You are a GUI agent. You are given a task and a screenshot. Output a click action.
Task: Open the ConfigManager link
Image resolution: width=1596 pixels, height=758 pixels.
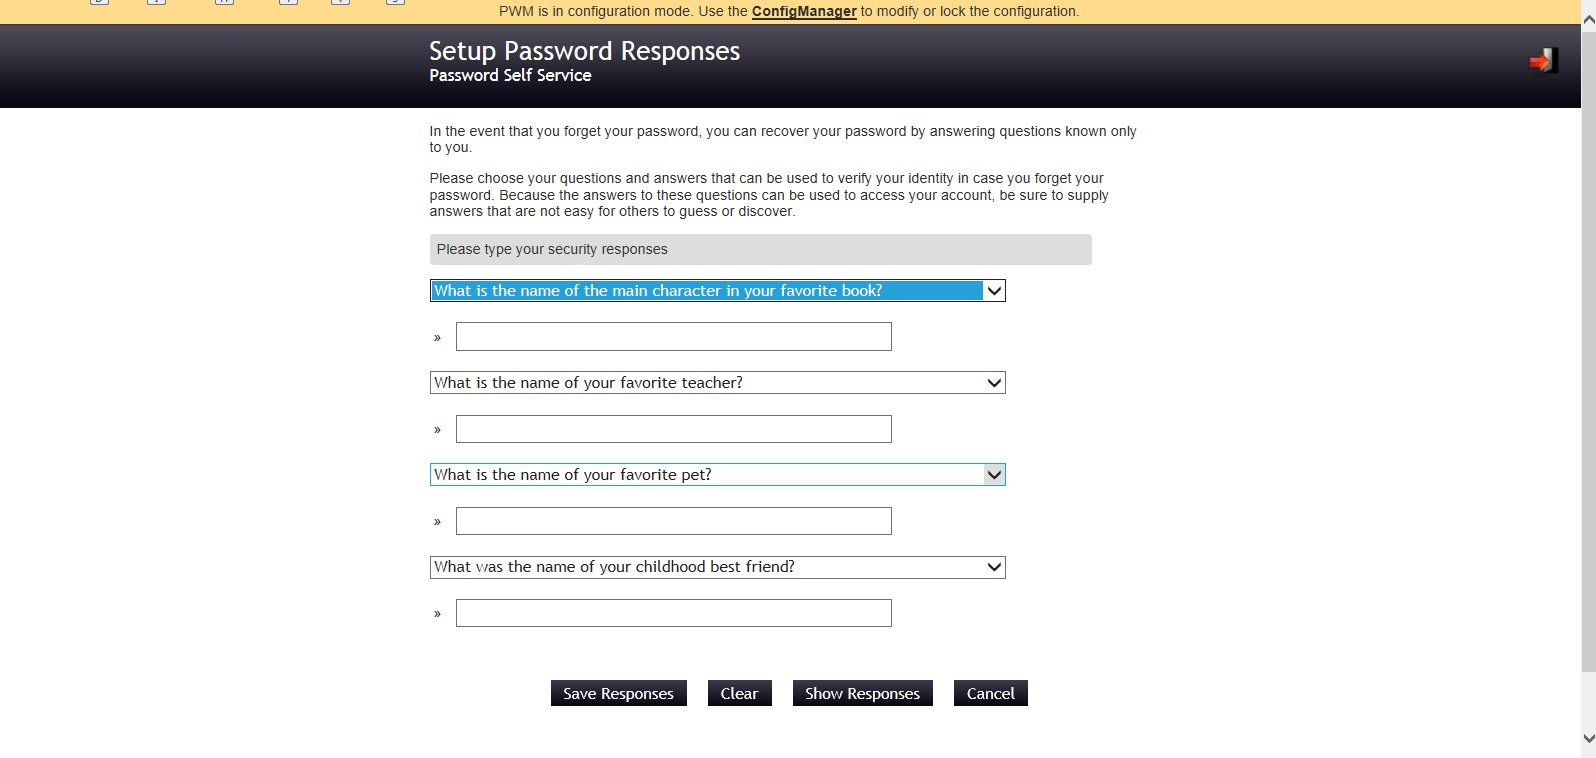804,11
